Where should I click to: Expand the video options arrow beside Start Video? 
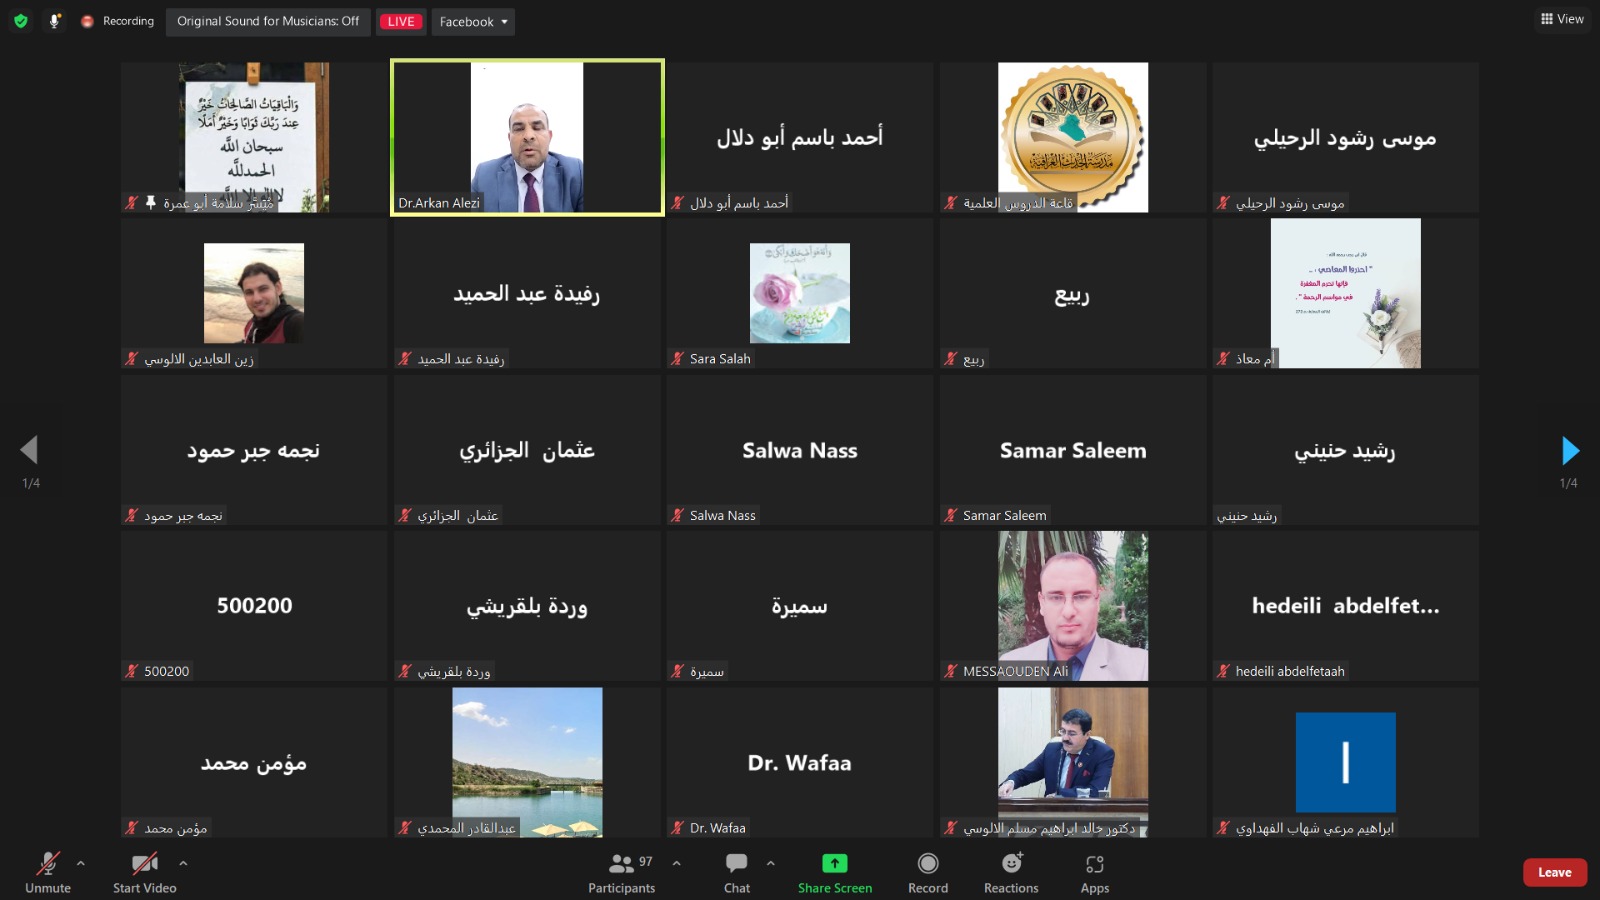pyautogui.click(x=183, y=863)
